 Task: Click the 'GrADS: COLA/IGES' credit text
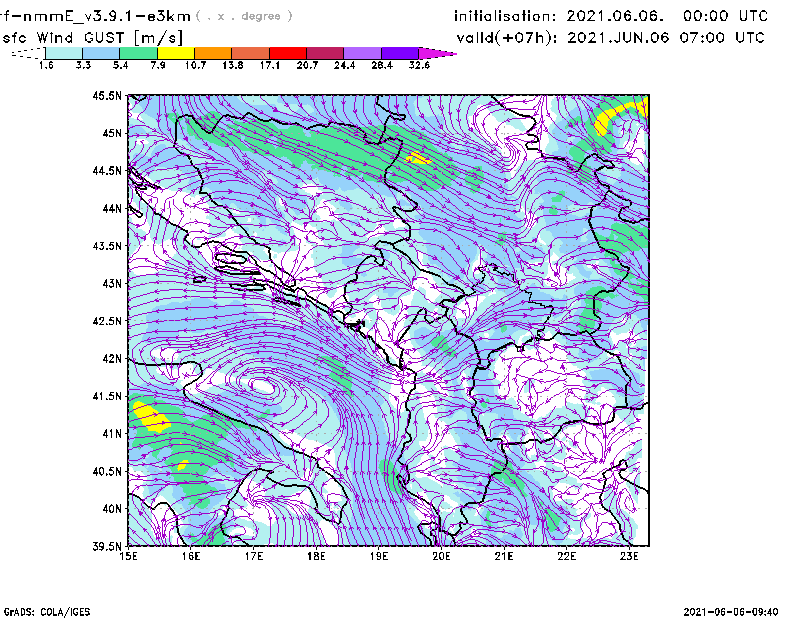(x=47, y=612)
